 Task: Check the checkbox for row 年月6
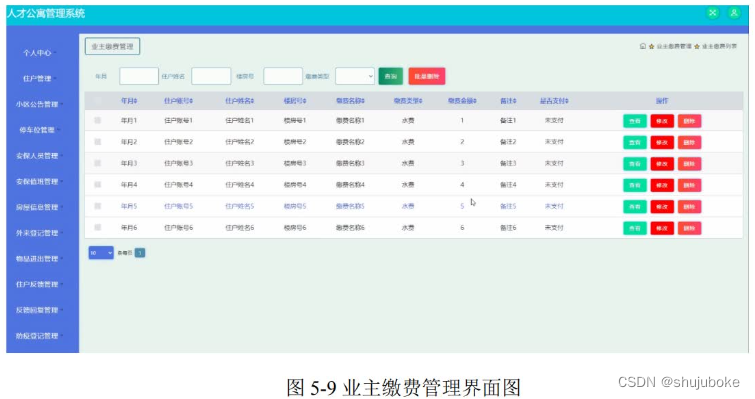98,227
